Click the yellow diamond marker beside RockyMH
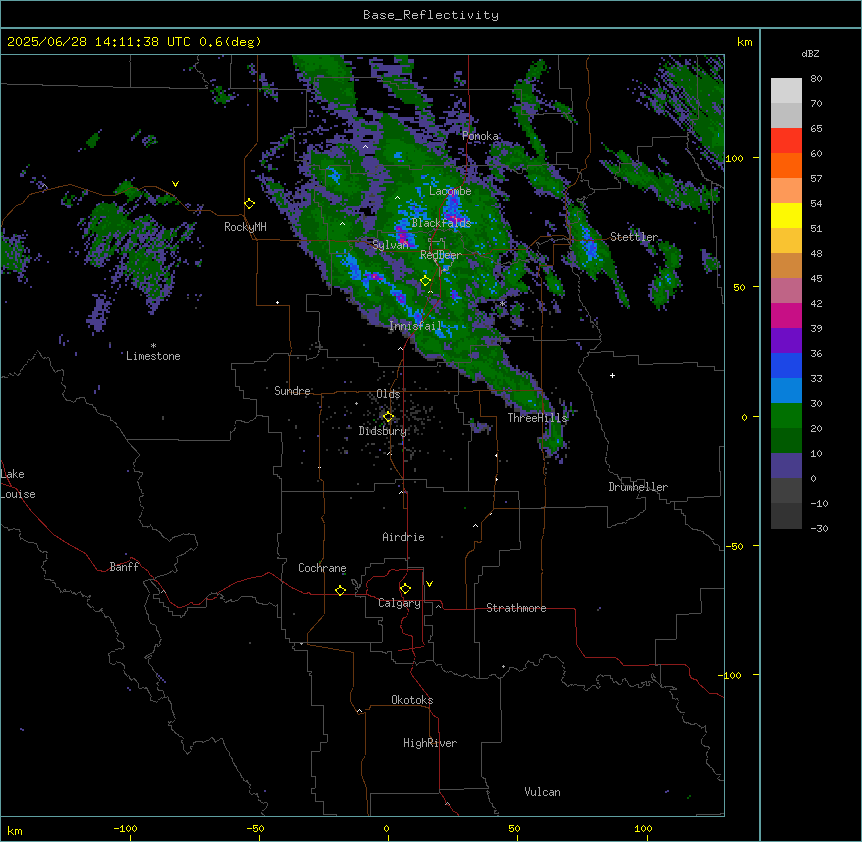Viewport: 862px width, 842px height. coord(250,204)
